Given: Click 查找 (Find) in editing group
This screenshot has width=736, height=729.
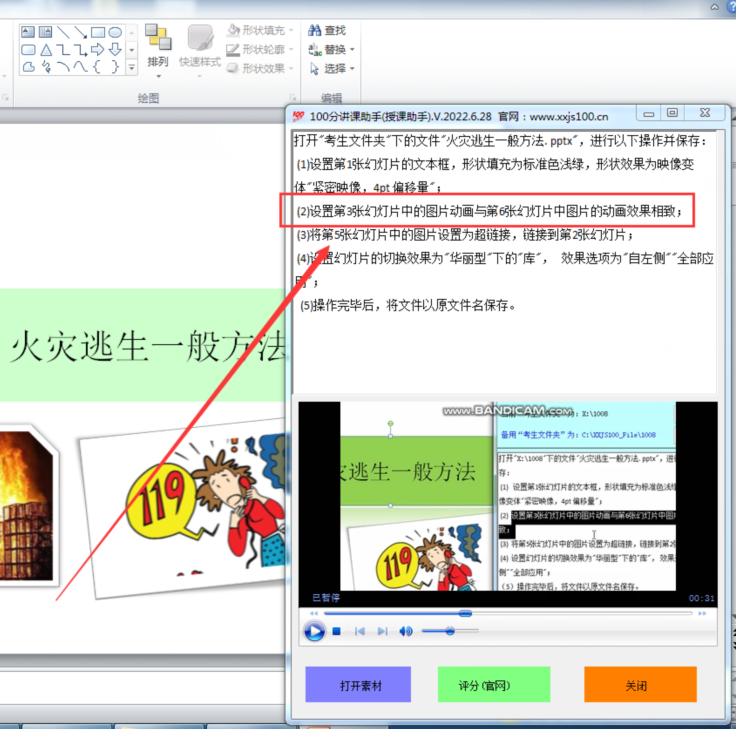Looking at the screenshot, I should 327,31.
